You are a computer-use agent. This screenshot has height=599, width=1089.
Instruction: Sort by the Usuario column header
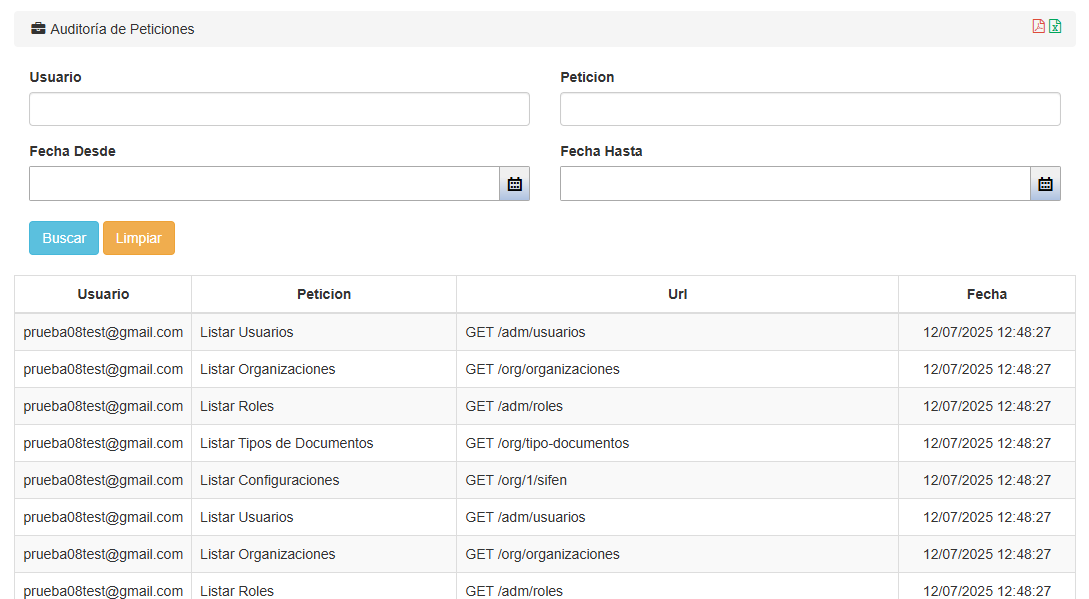[103, 294]
